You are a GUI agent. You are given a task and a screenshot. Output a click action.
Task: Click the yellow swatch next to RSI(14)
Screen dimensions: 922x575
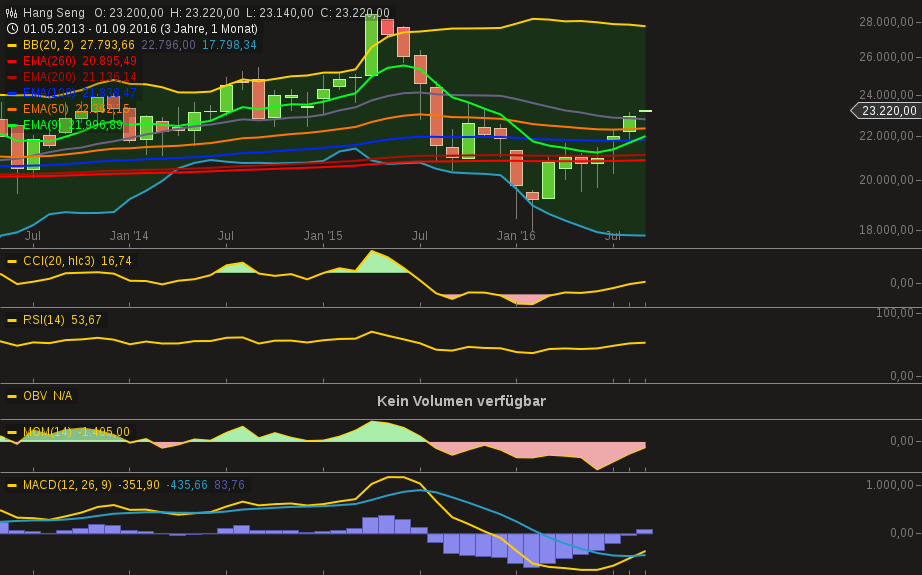click(12, 320)
